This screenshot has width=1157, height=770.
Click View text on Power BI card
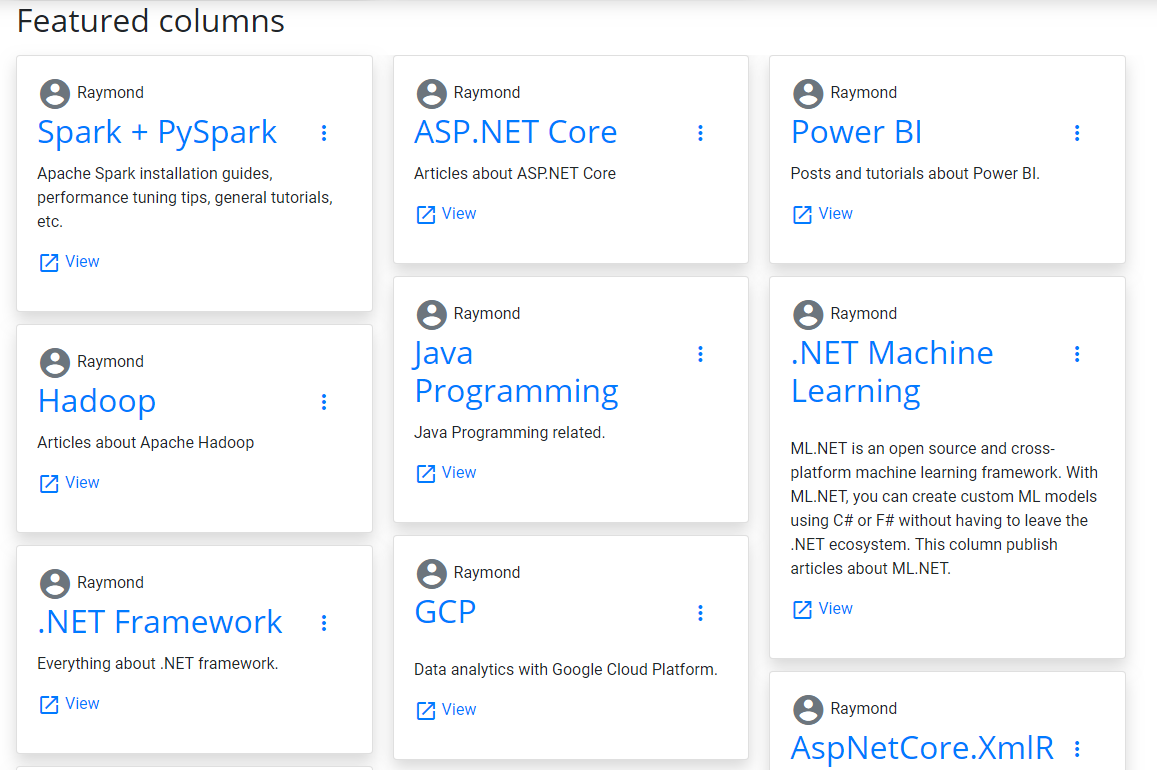(x=835, y=214)
